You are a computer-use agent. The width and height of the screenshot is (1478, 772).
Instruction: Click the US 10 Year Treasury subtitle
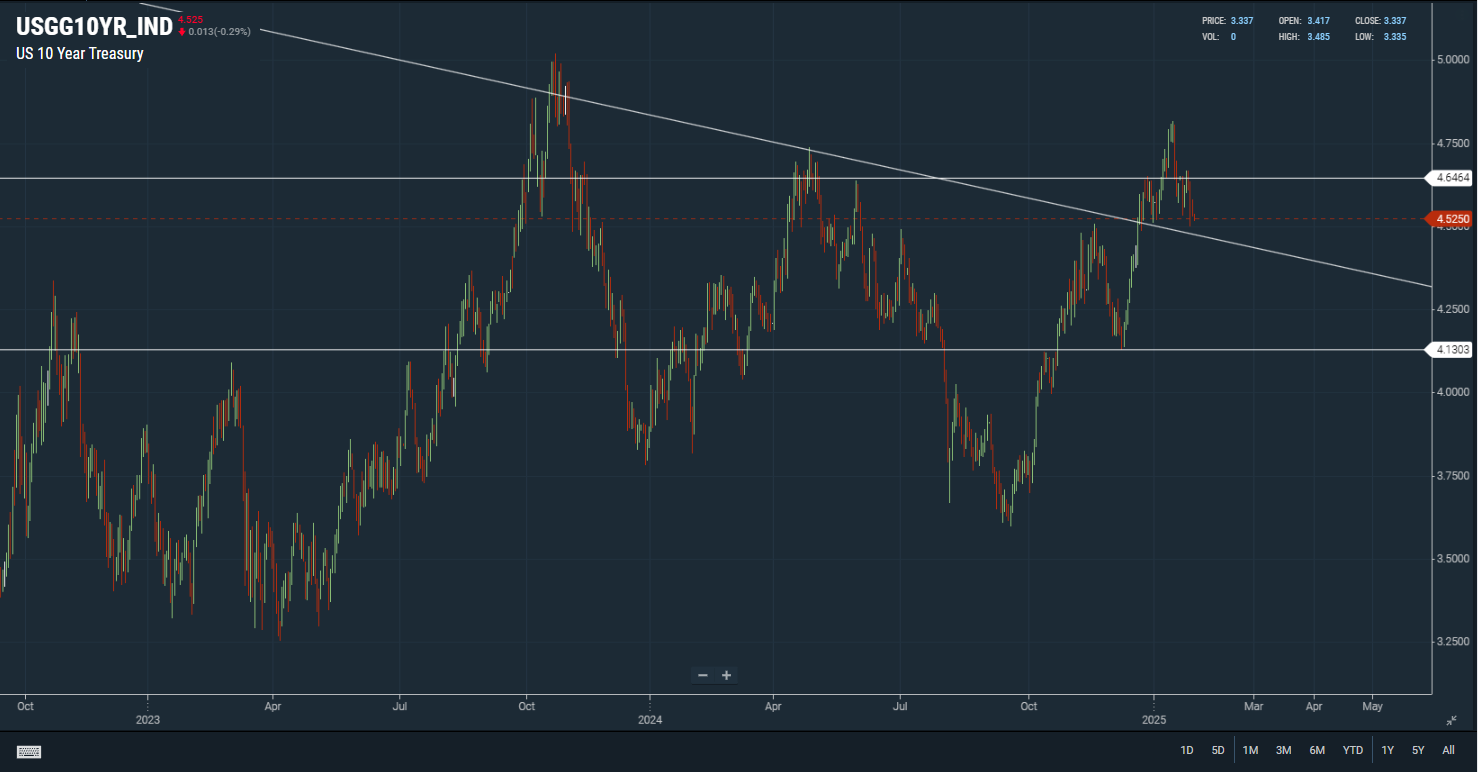coord(80,54)
